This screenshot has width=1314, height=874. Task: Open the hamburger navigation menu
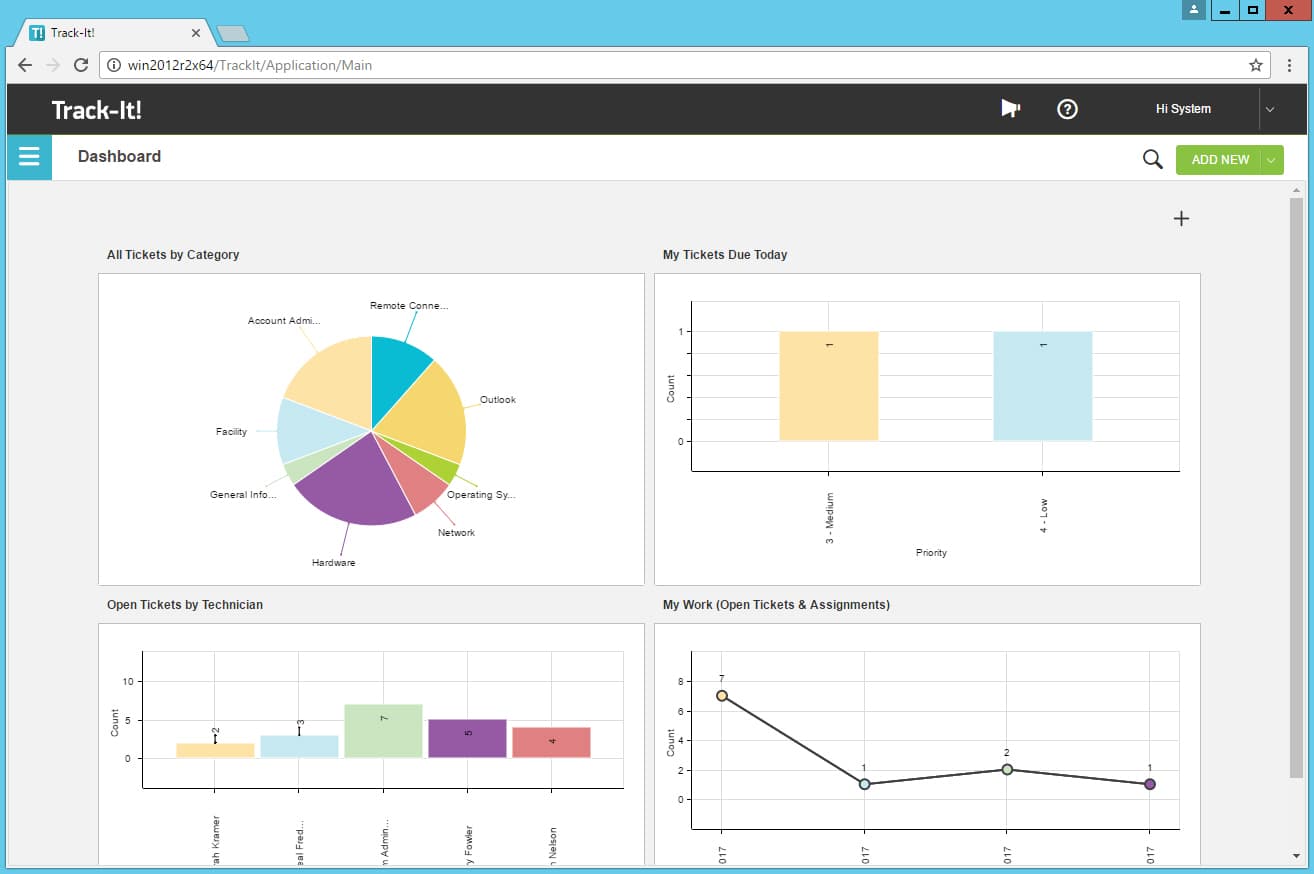pyautogui.click(x=29, y=158)
